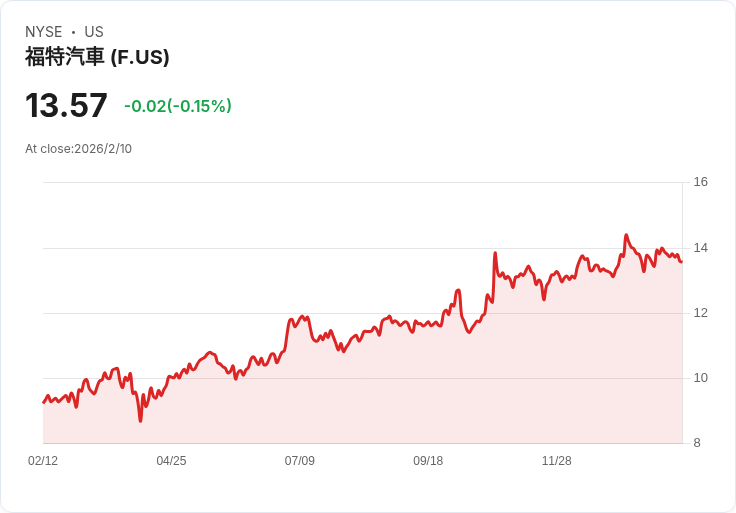Click the 12 label on price axis

pos(700,313)
